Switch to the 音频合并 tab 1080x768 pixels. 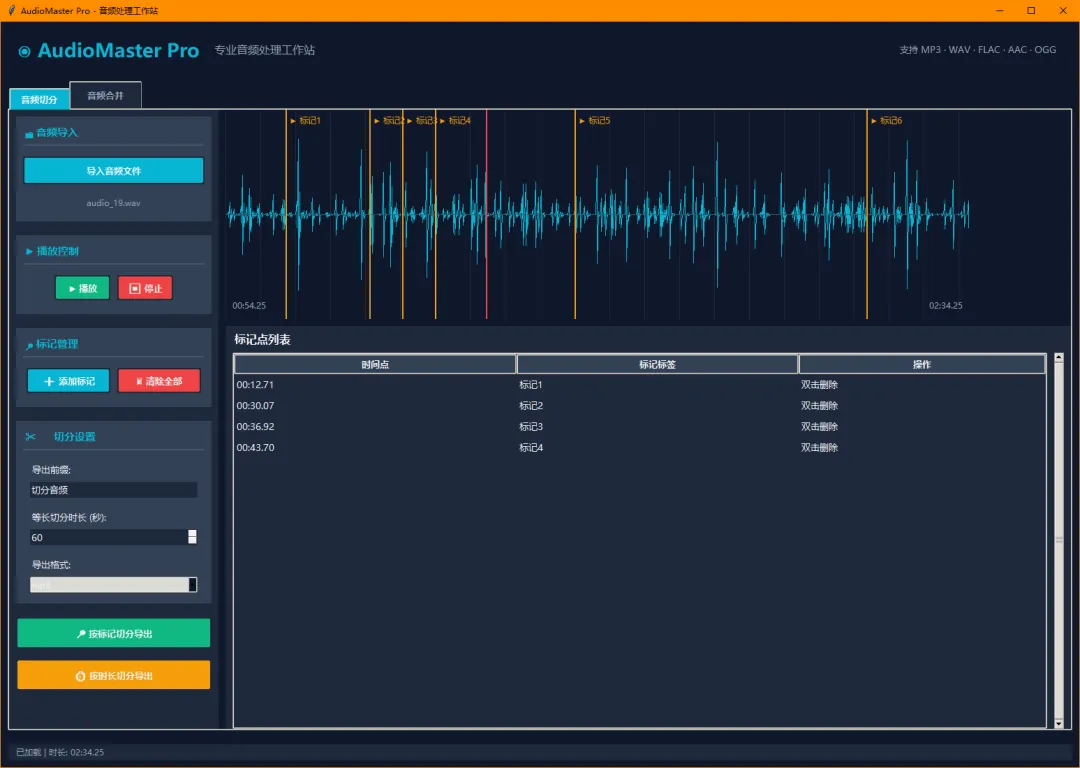[105, 95]
